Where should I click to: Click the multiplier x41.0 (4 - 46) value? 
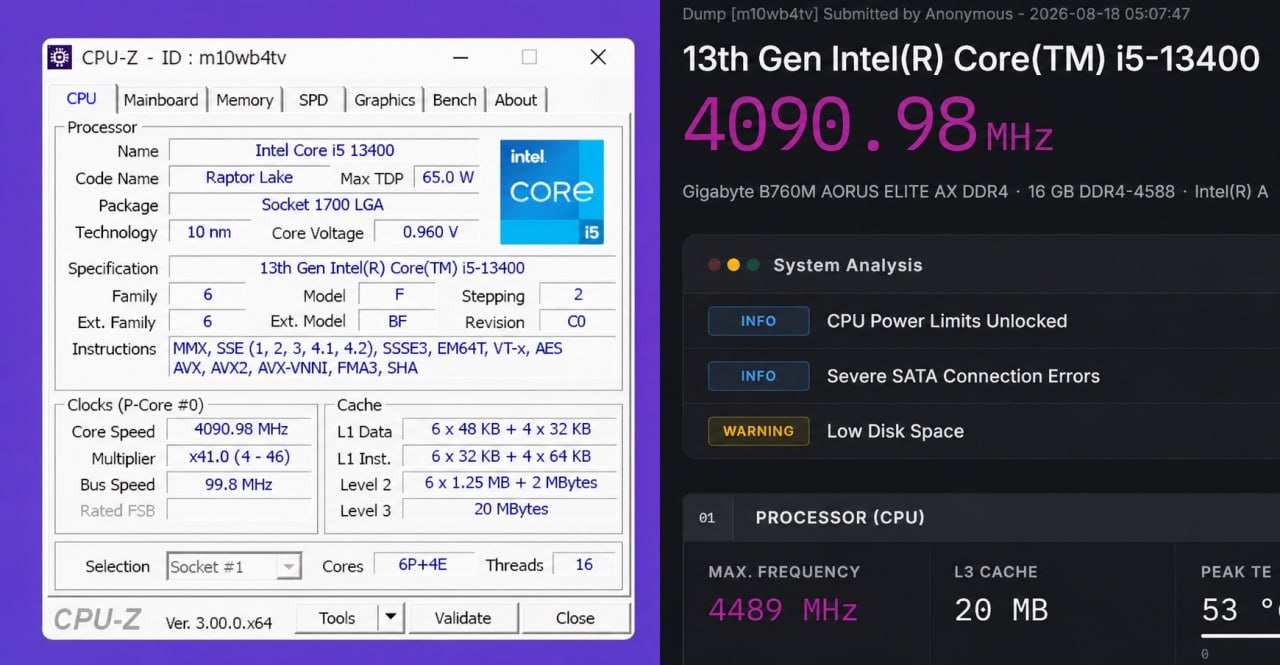click(239, 457)
